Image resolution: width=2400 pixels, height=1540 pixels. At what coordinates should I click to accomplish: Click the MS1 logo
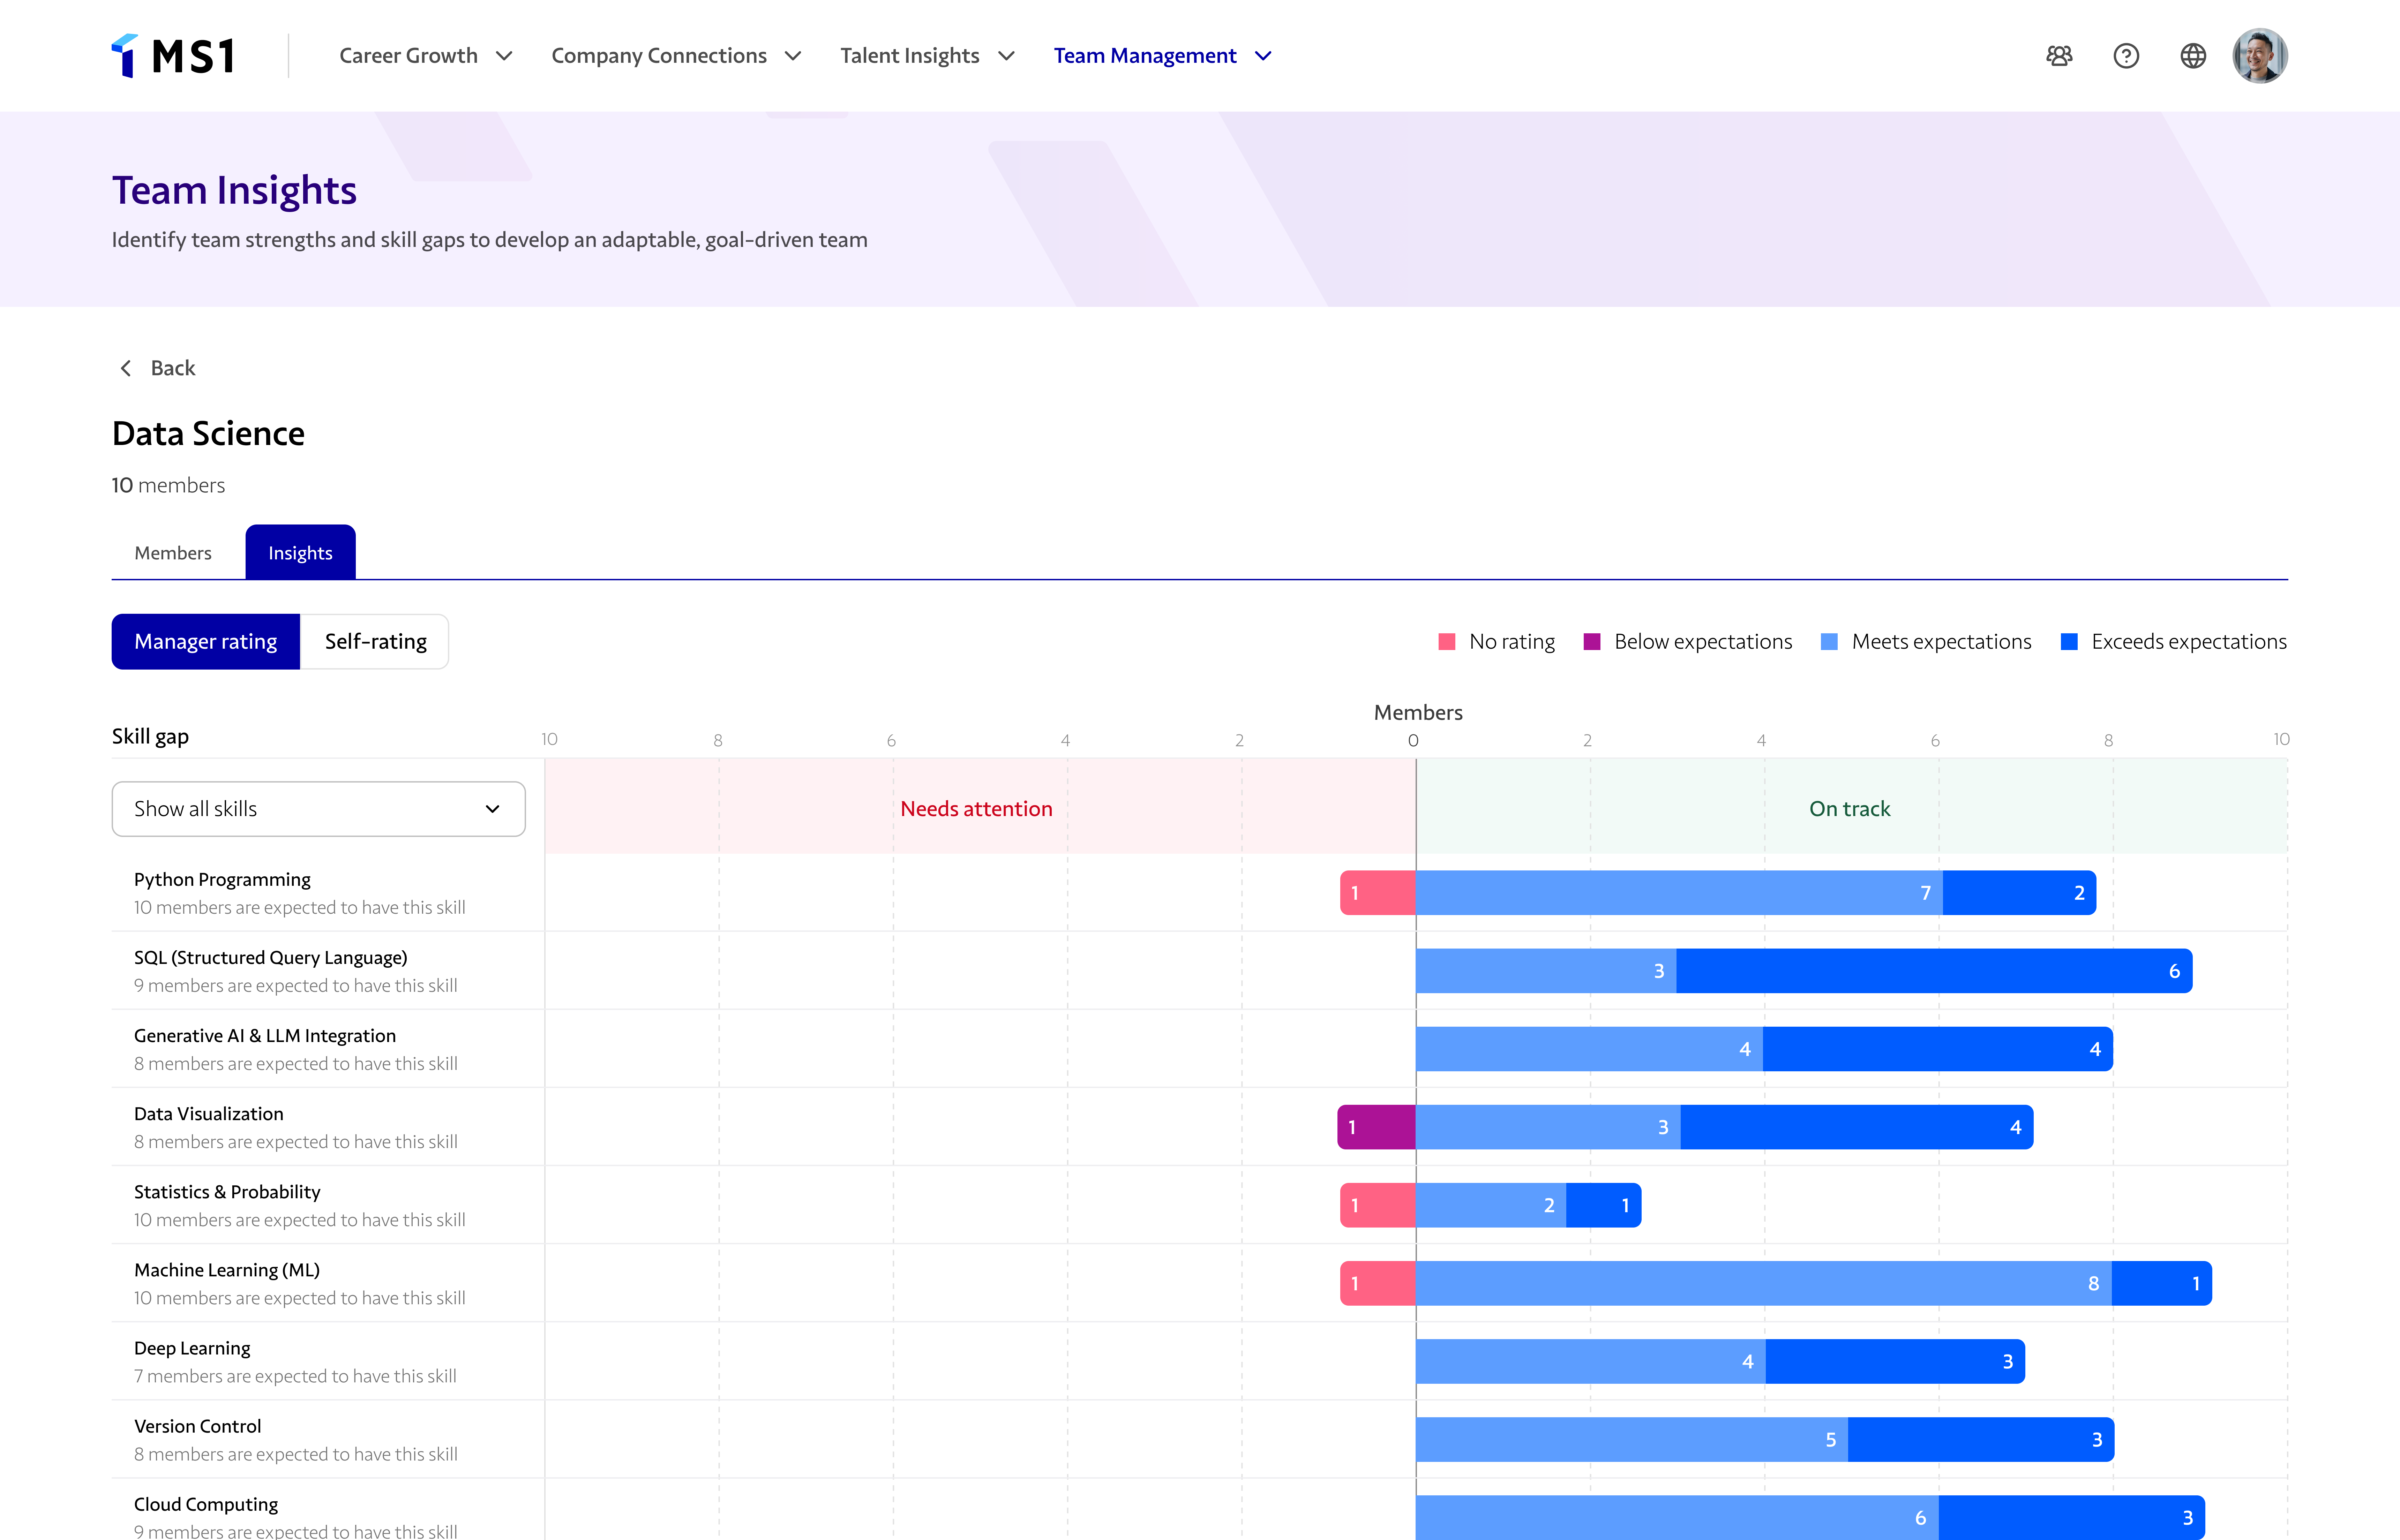click(172, 56)
